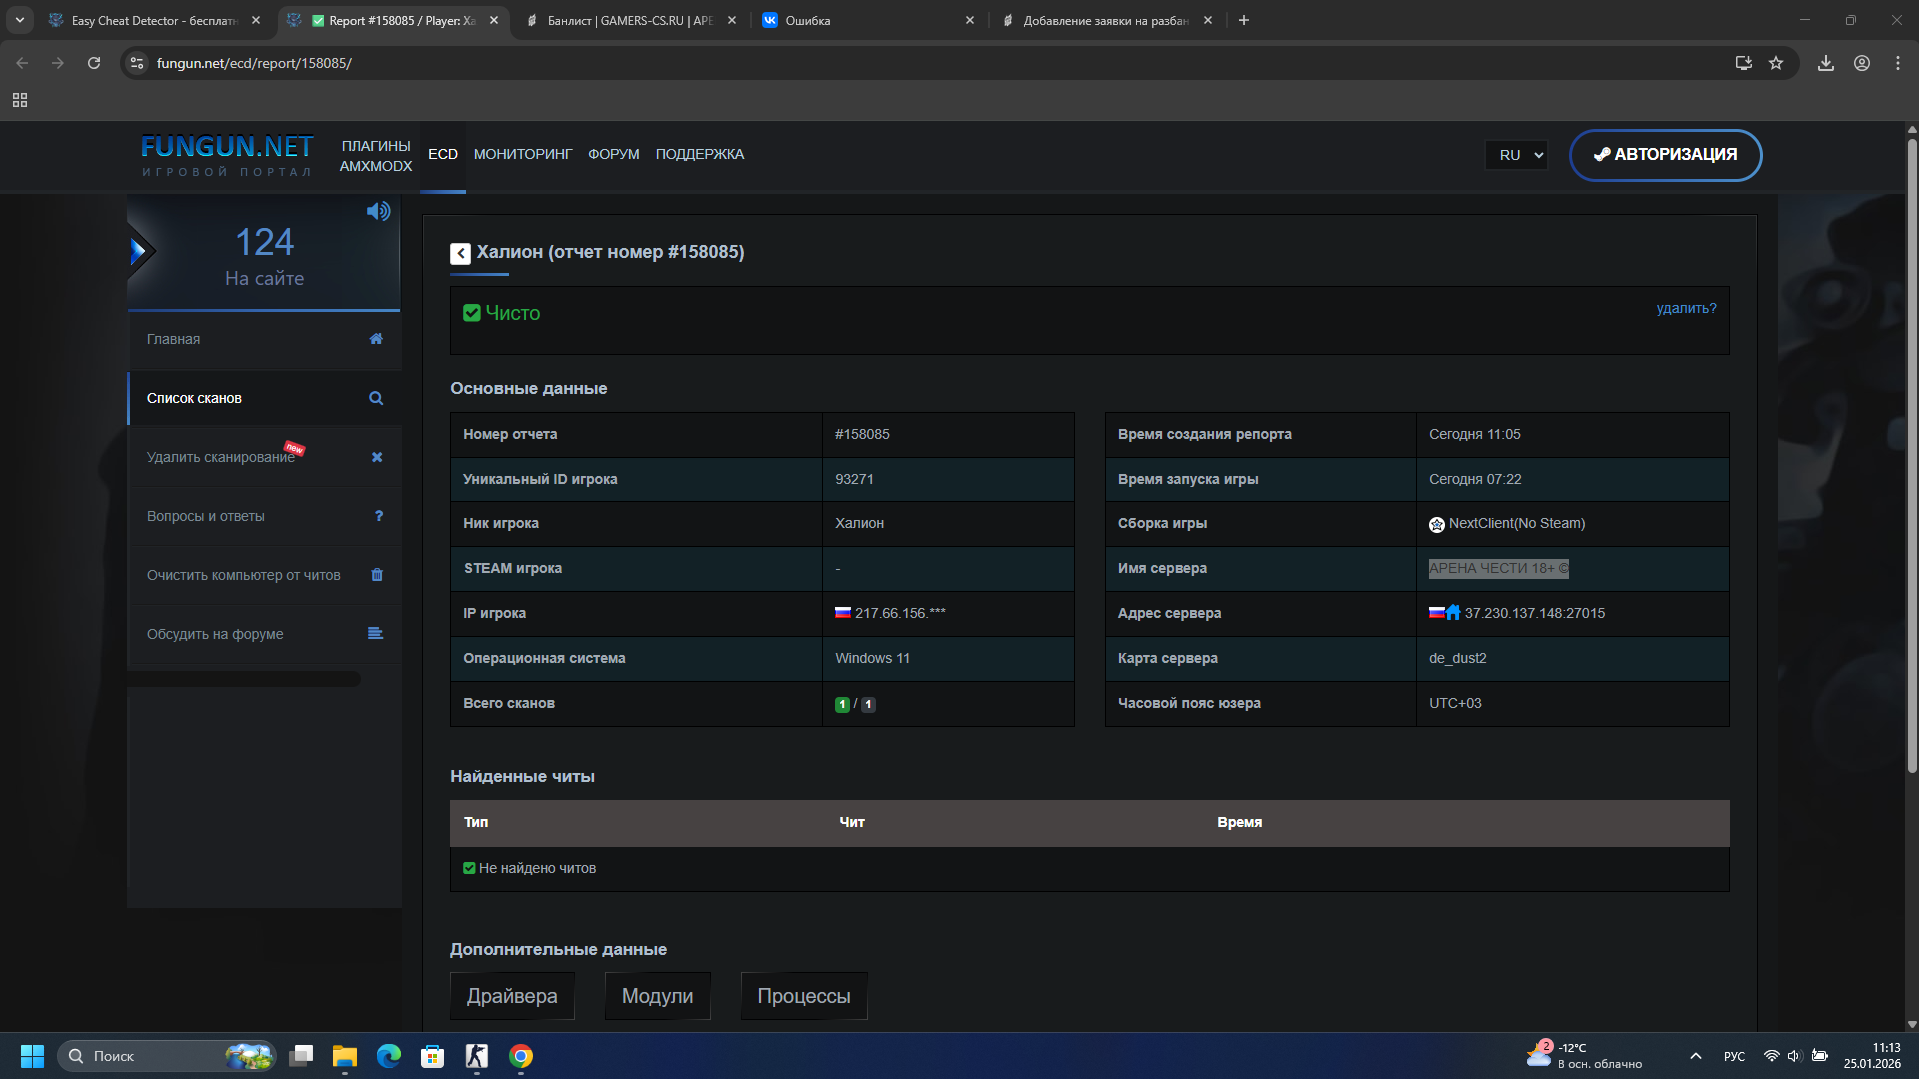Mute the site sound speaker icon
The image size is (1919, 1079).
point(378,211)
